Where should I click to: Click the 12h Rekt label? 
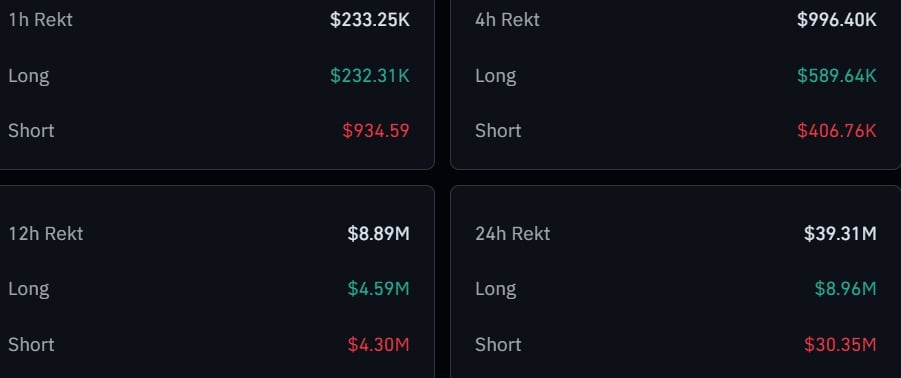pos(45,234)
